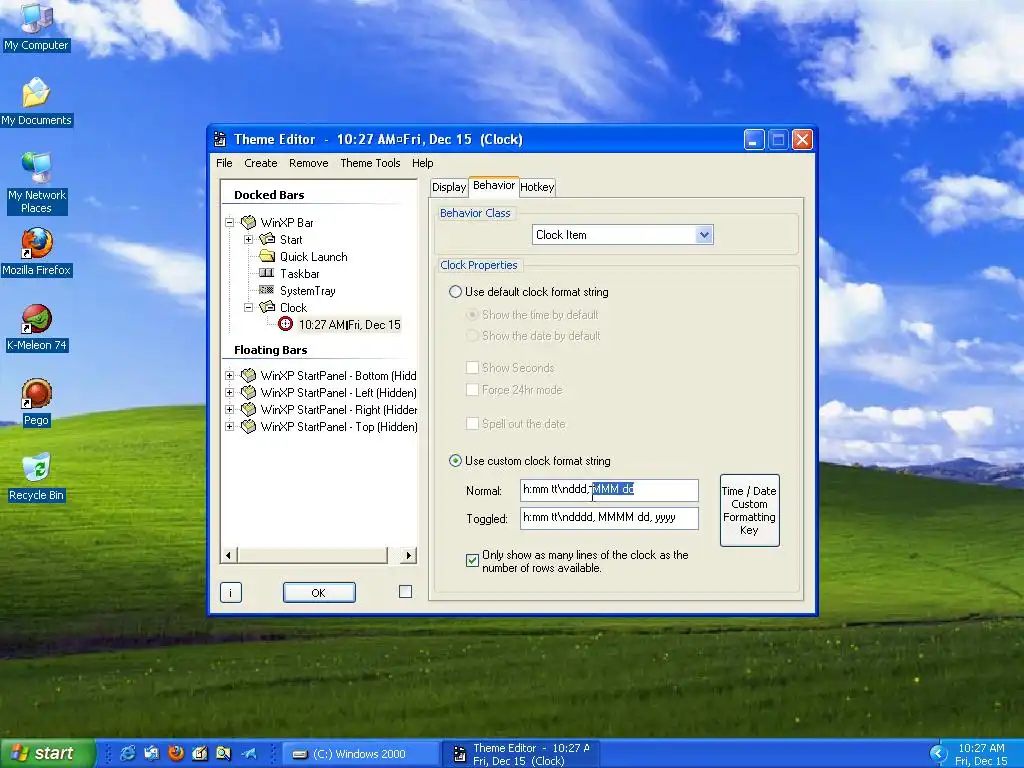Image resolution: width=1024 pixels, height=768 pixels.
Task: Open the Remove menu
Action: (x=309, y=163)
